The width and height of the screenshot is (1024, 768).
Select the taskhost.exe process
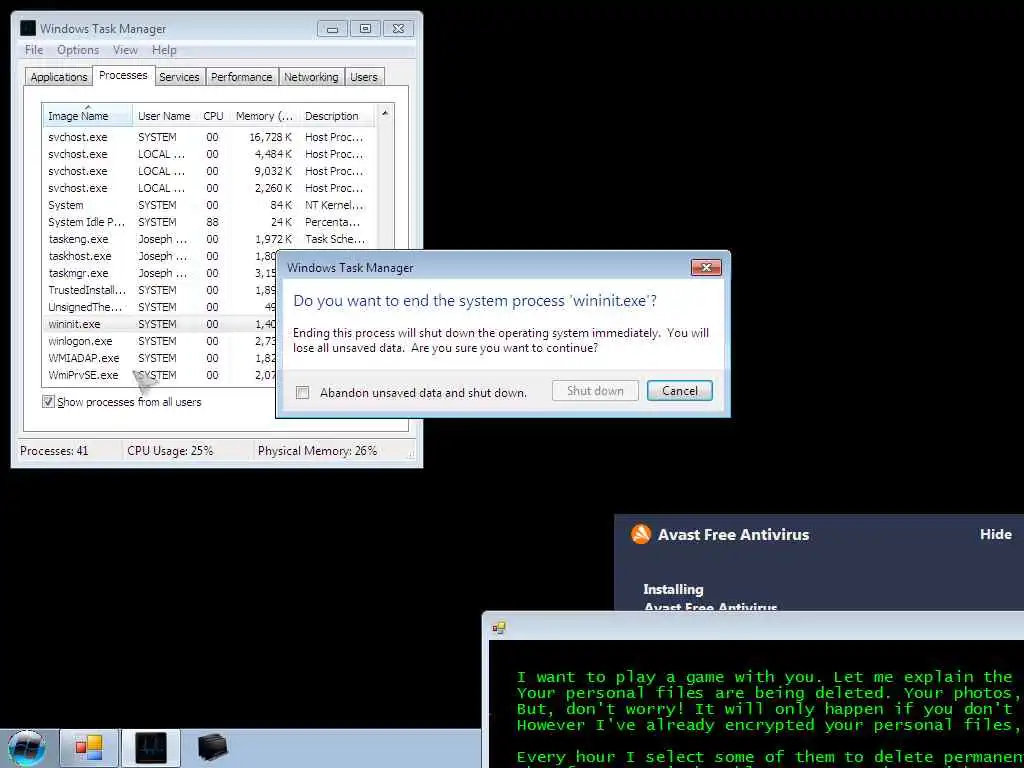pyautogui.click(x=160, y=256)
